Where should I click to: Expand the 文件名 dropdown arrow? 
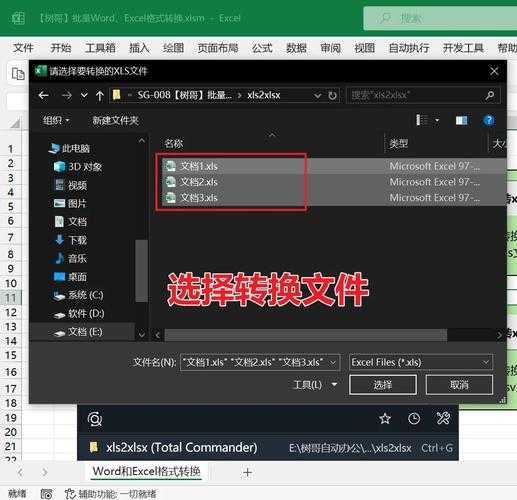point(333,362)
